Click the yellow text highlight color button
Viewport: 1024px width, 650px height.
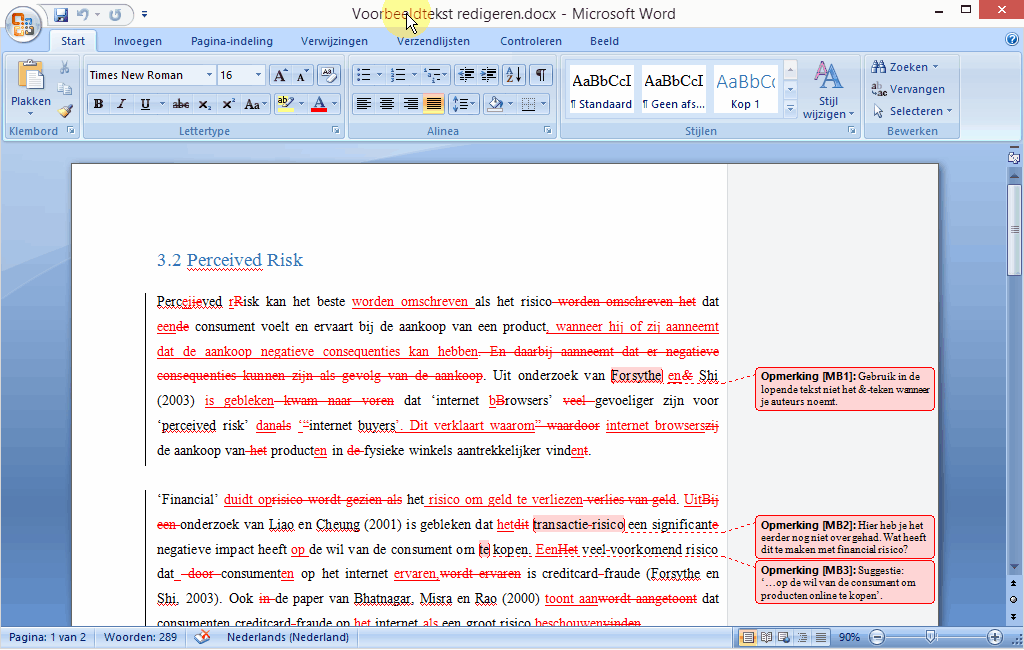(x=285, y=104)
